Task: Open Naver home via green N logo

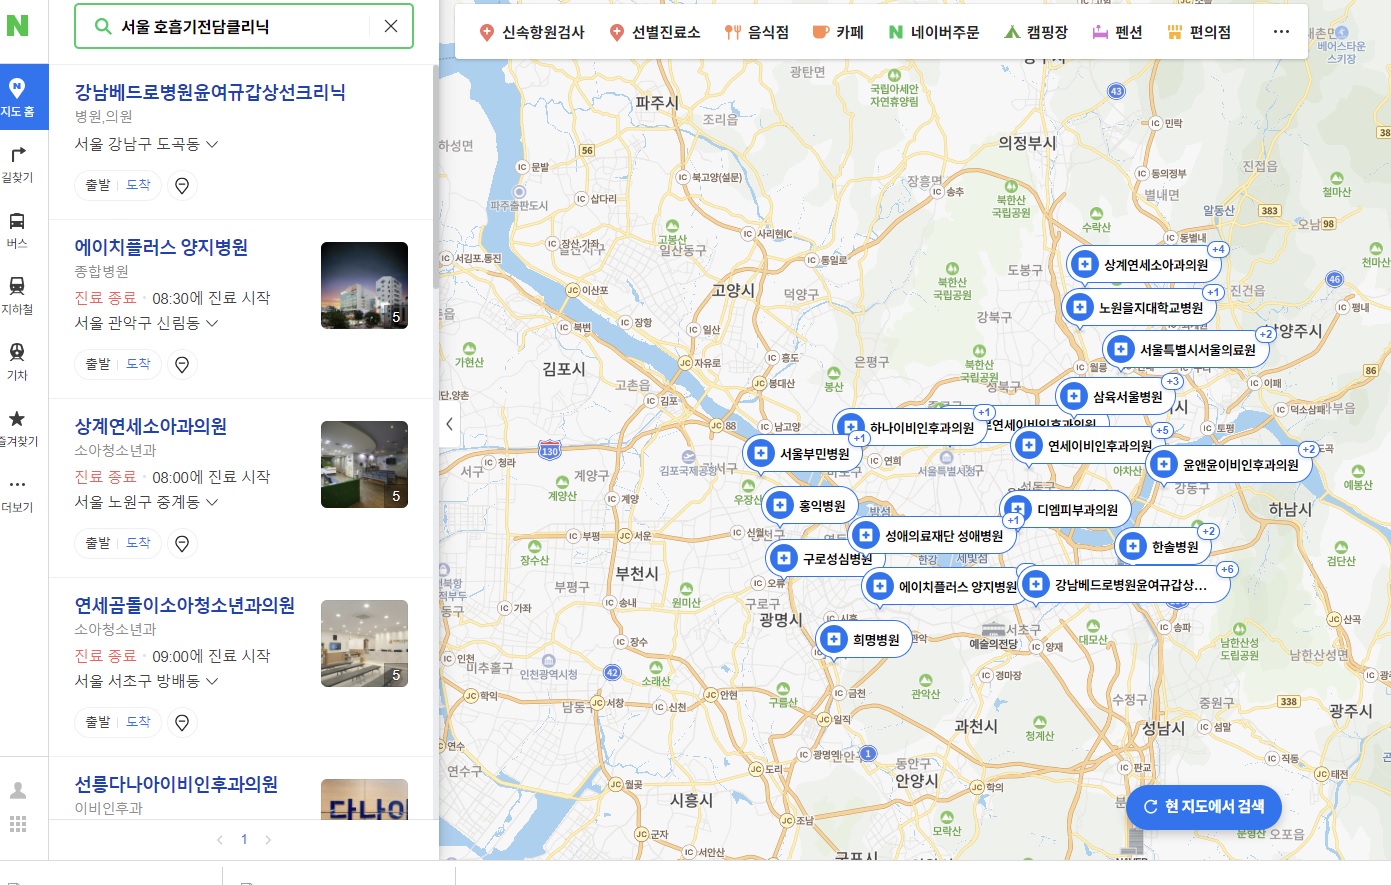Action: pos(17,26)
